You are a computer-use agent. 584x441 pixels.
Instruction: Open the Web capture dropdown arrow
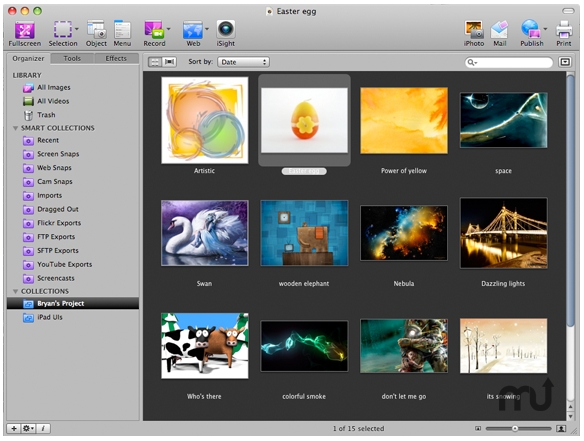[x=207, y=29]
